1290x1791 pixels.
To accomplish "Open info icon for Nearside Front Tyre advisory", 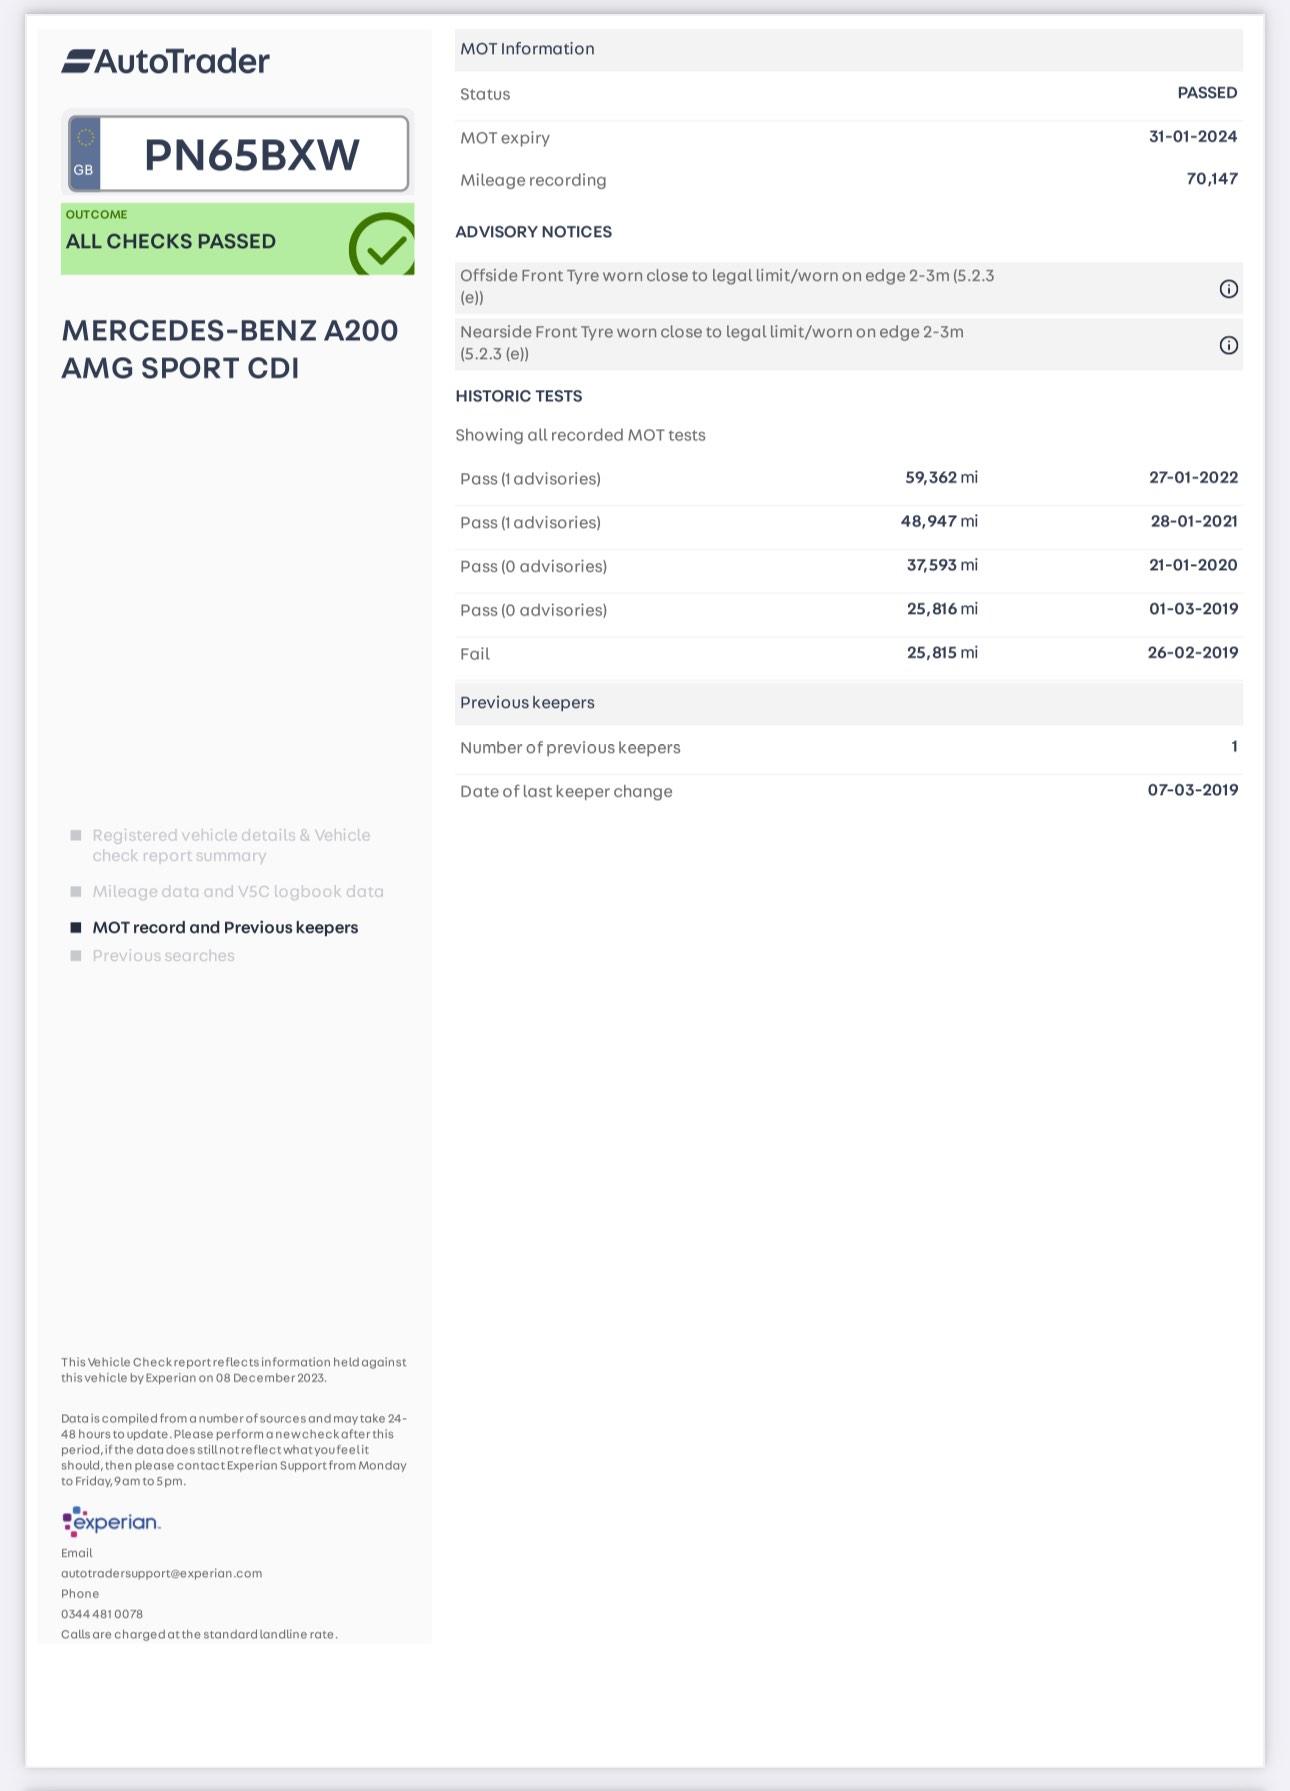I will (x=1228, y=345).
